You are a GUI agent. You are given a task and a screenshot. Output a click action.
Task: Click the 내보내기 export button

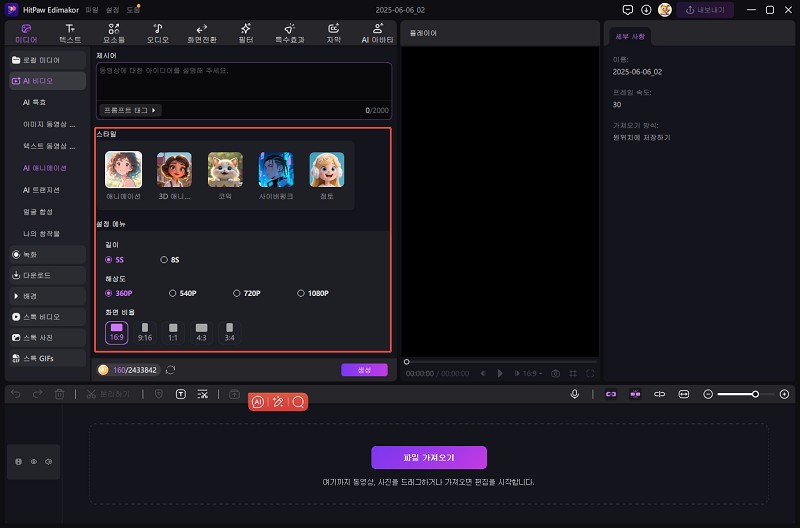click(706, 9)
